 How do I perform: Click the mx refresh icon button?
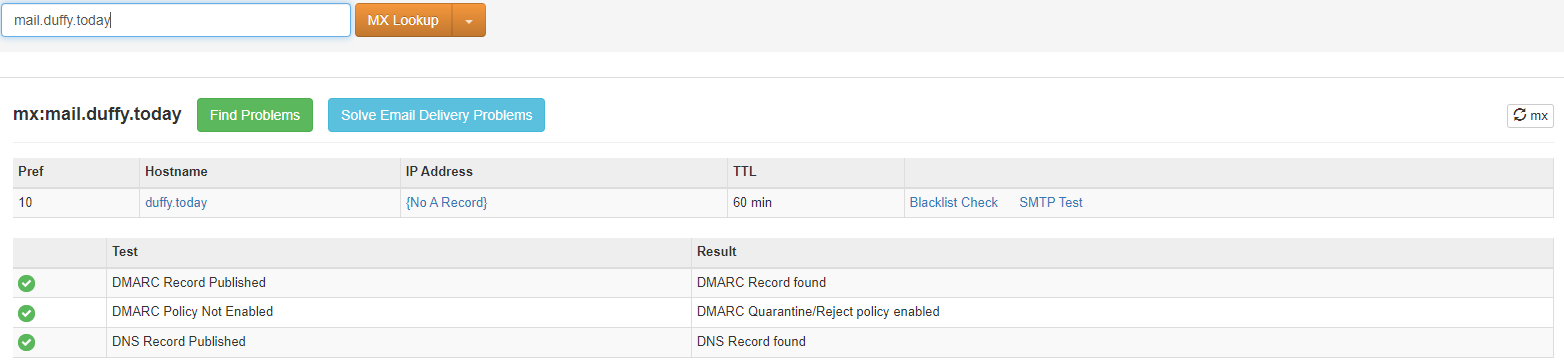tap(1530, 116)
